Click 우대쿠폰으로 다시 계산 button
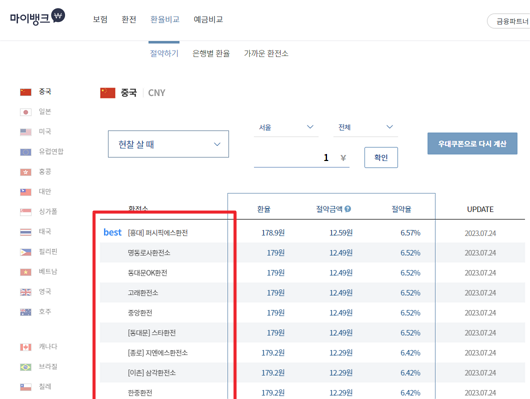 (472, 143)
